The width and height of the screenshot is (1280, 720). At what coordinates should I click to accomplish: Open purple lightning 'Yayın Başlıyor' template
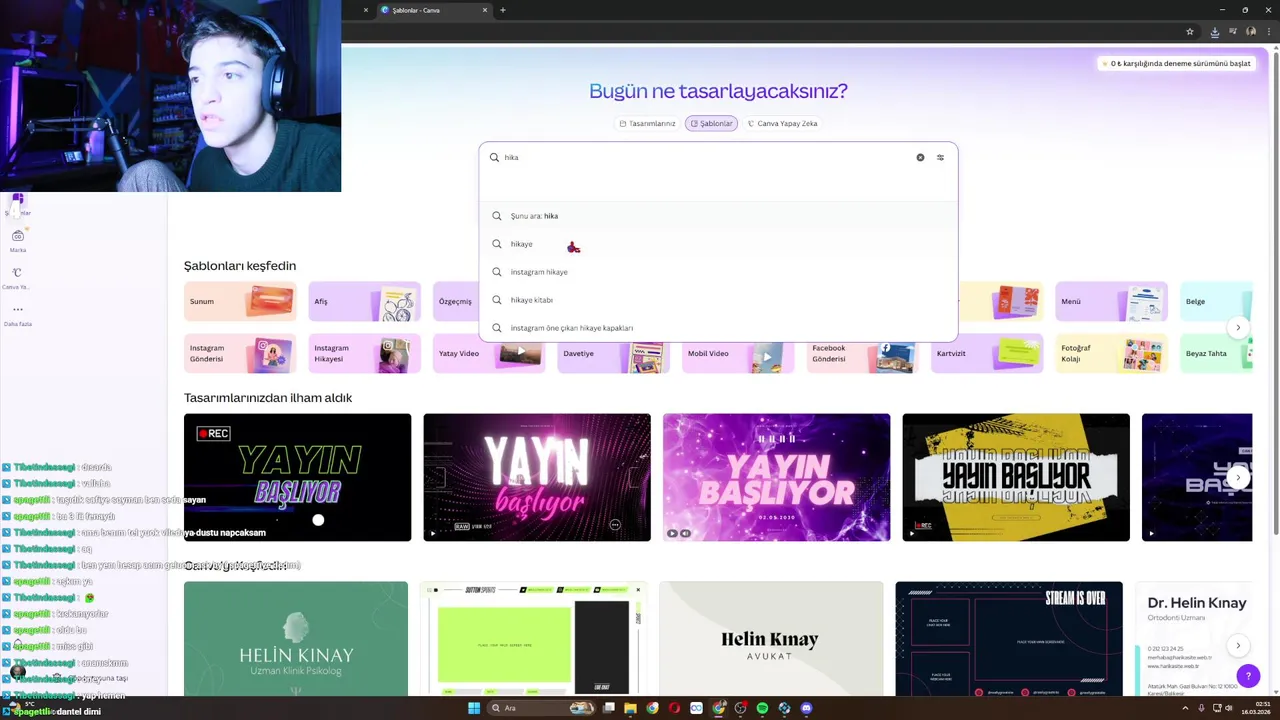[776, 477]
